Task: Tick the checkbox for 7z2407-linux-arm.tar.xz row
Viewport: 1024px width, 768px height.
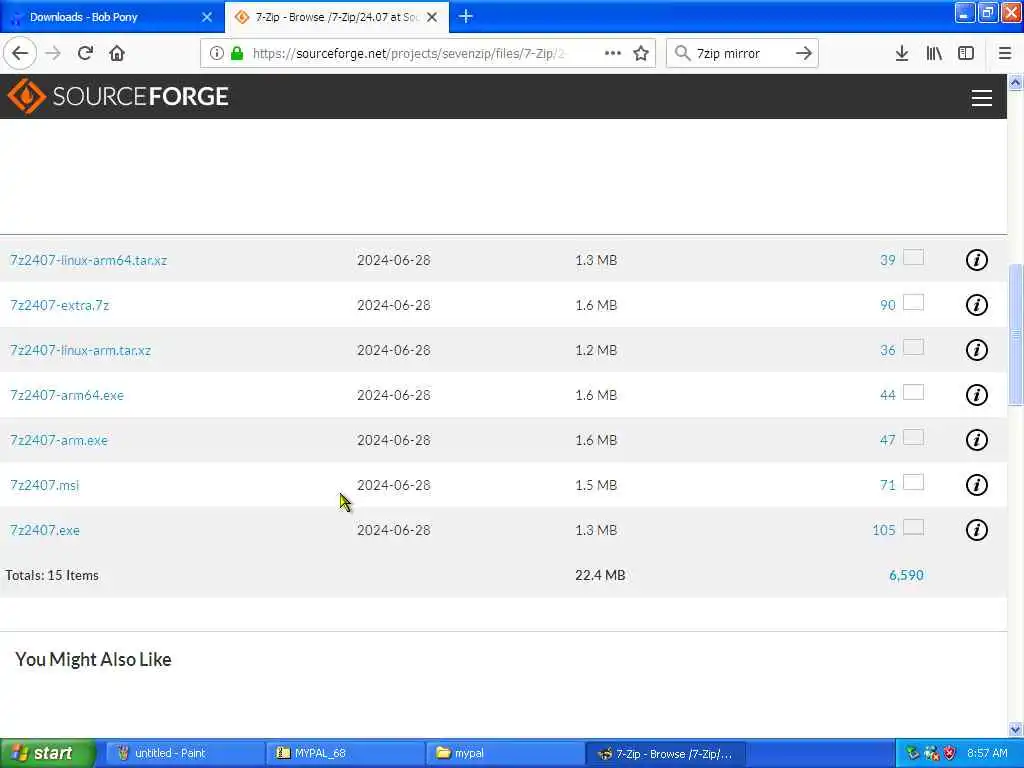Action: pyautogui.click(x=913, y=347)
